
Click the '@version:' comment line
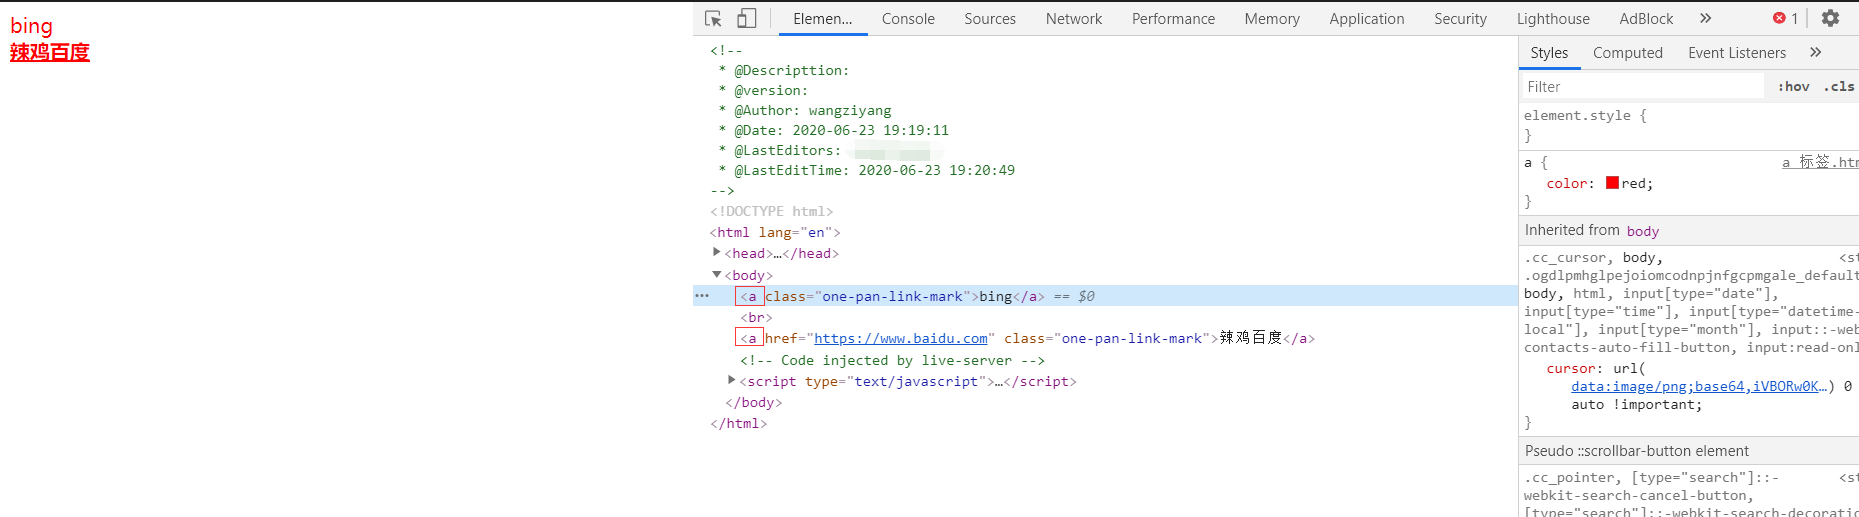(762, 90)
